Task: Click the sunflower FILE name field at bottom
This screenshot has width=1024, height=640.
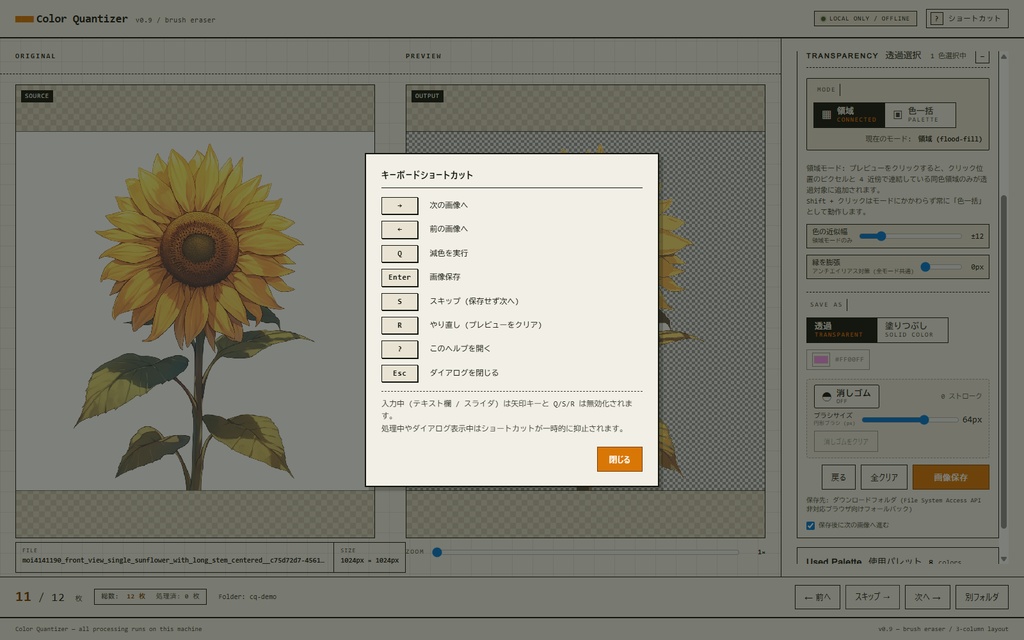Action: pos(172,559)
